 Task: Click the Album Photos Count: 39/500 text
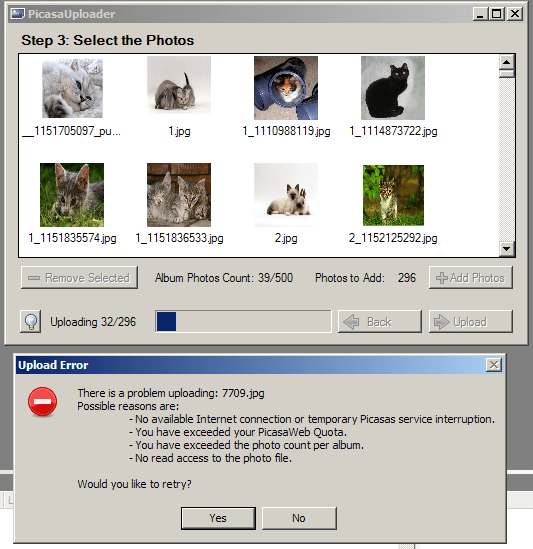tap(224, 278)
